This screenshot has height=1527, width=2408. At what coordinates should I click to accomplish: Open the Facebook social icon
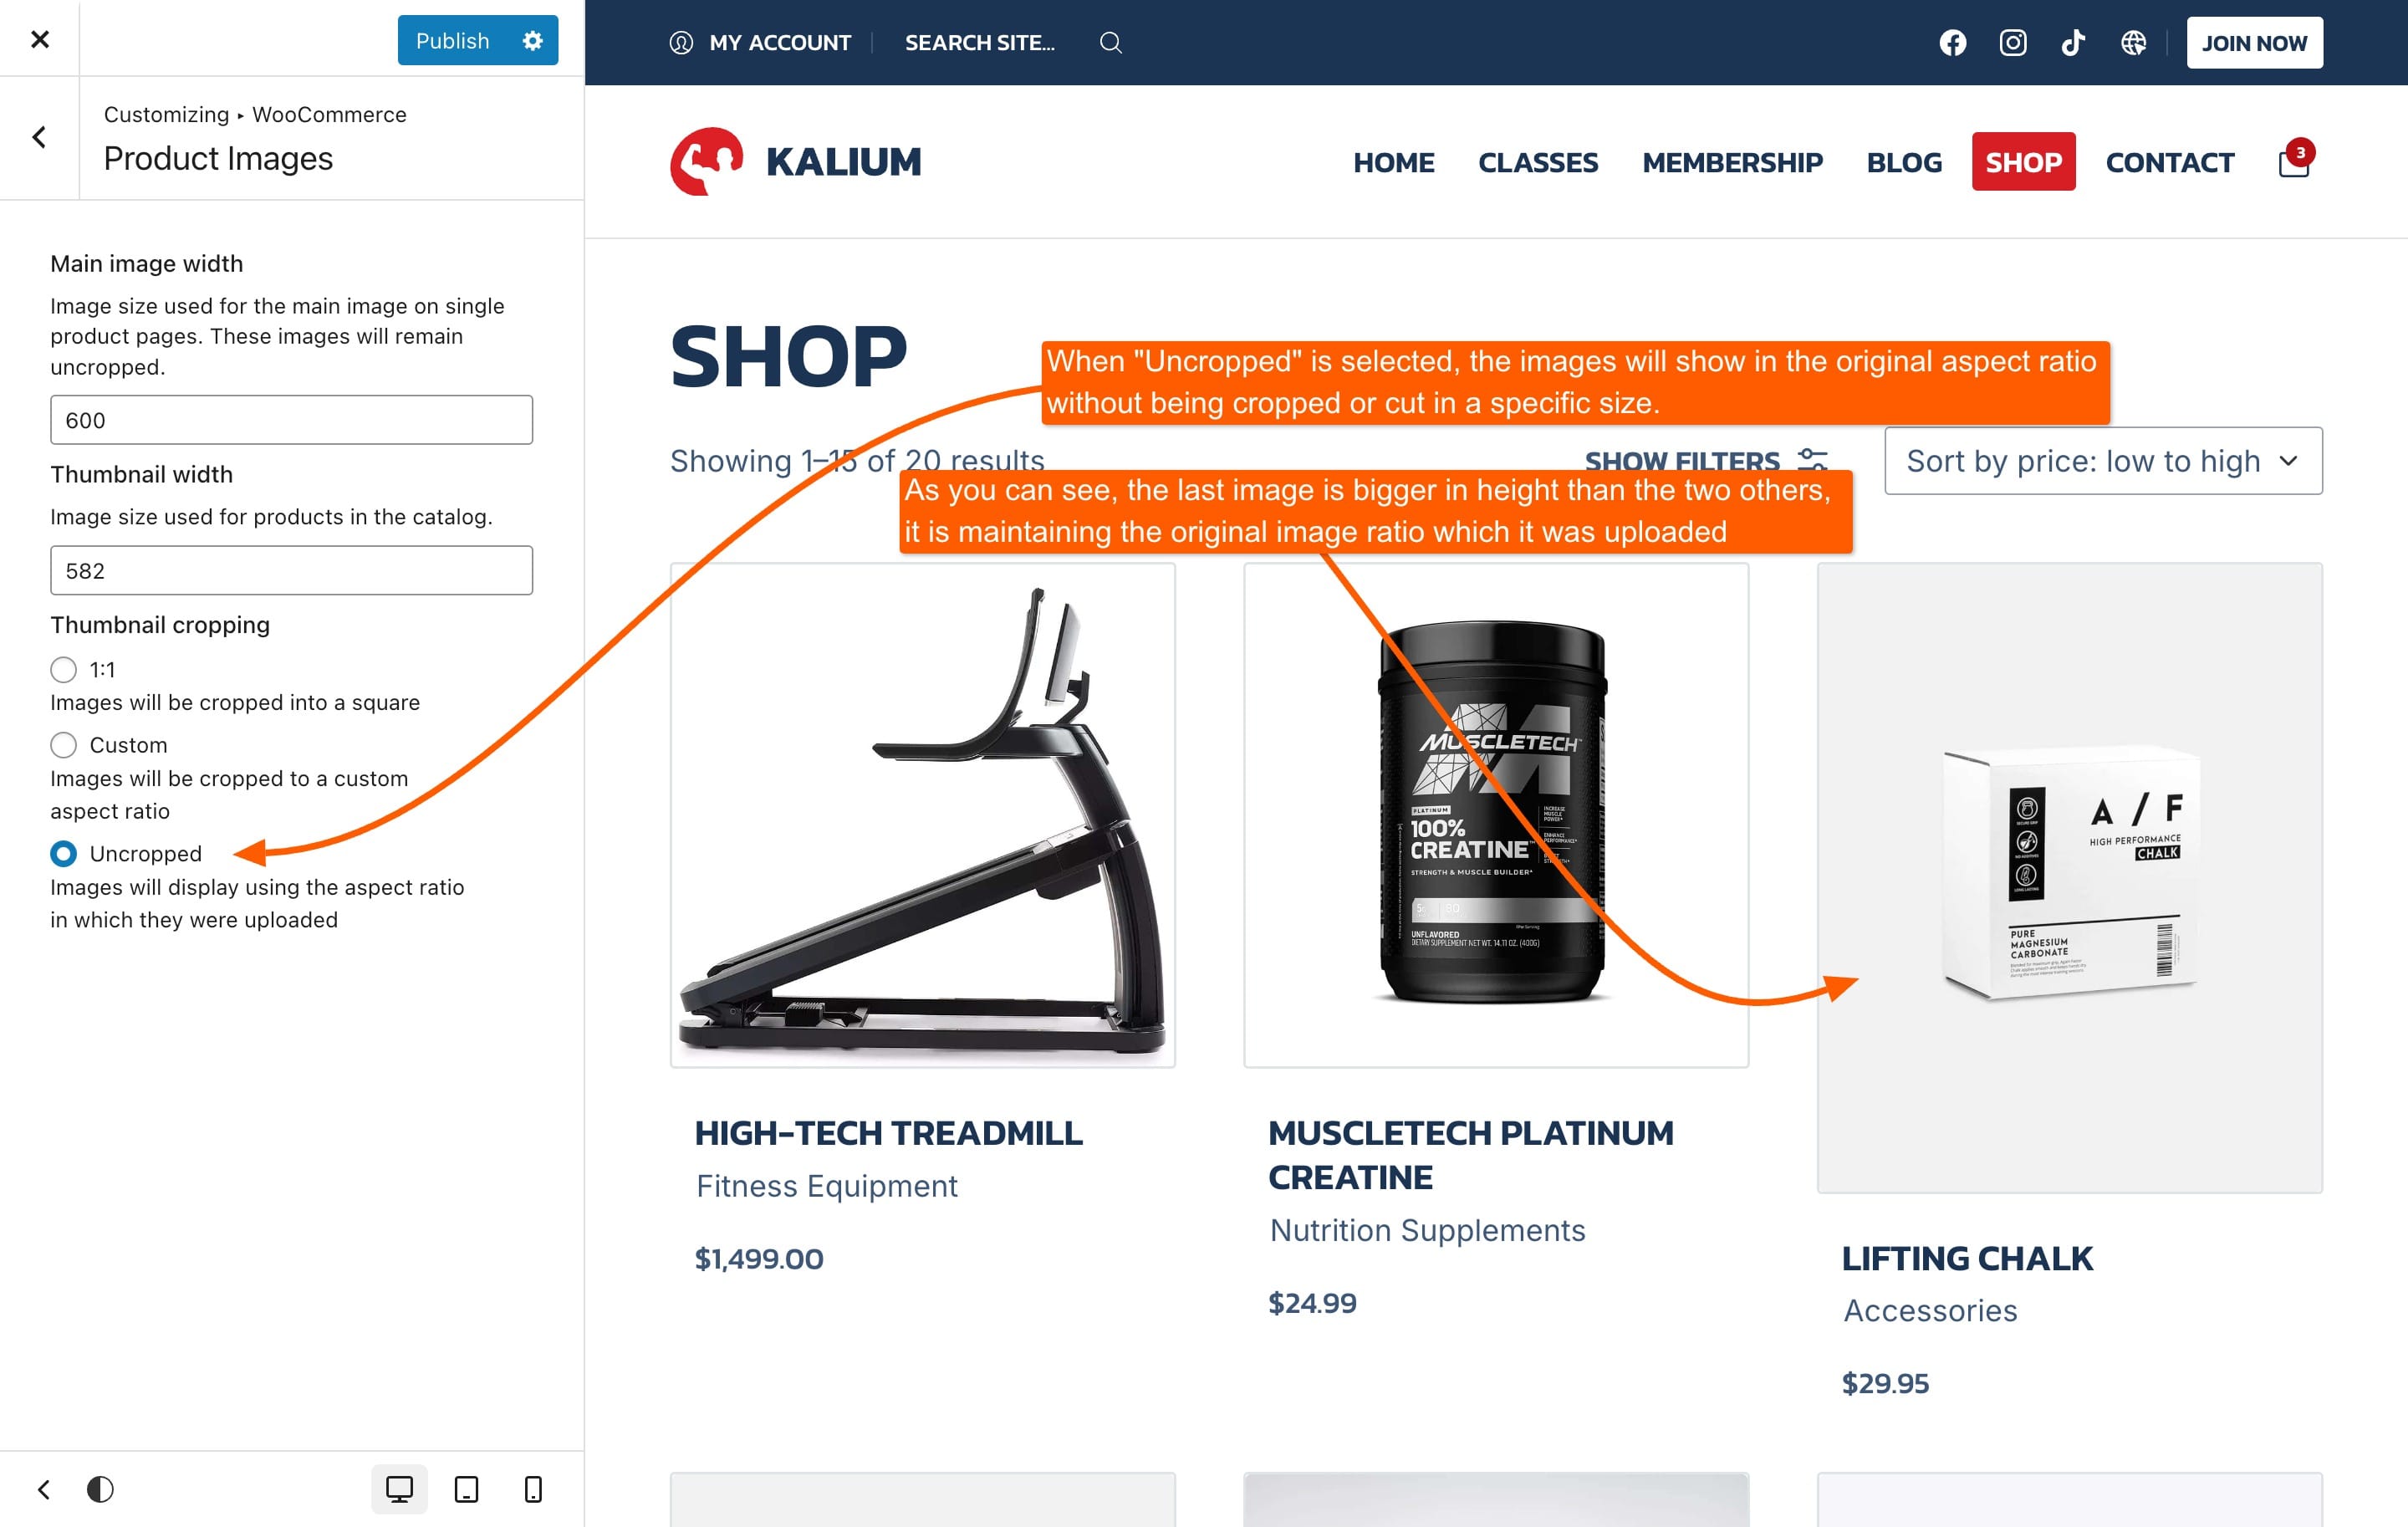[x=1952, y=43]
